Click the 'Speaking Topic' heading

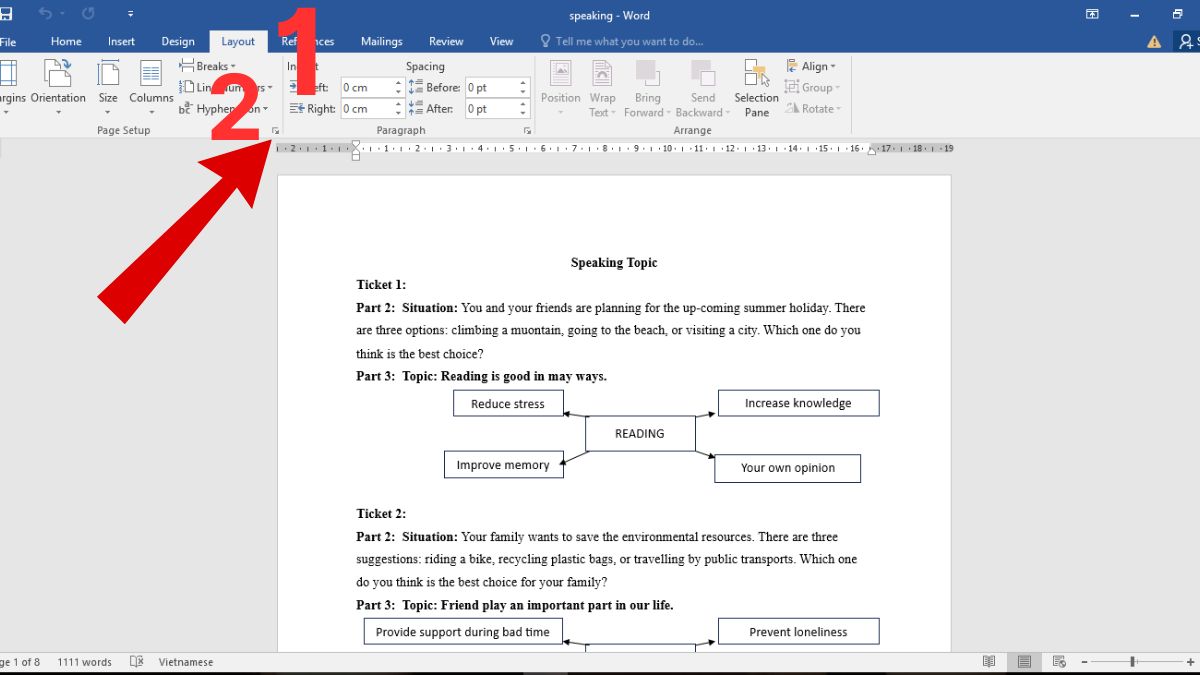(614, 263)
